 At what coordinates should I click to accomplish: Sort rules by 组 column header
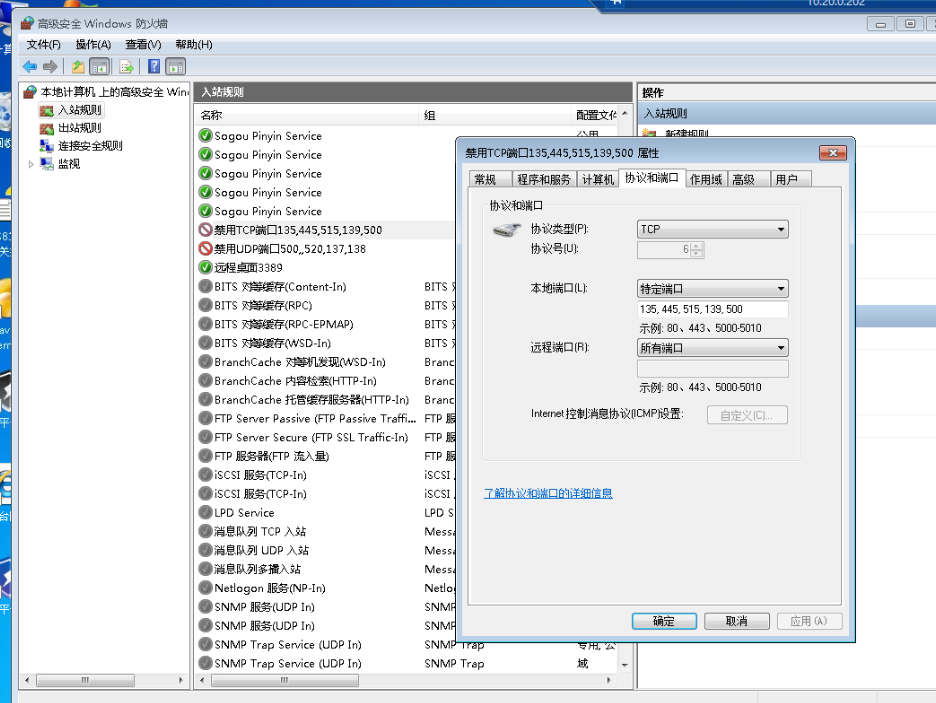point(495,115)
